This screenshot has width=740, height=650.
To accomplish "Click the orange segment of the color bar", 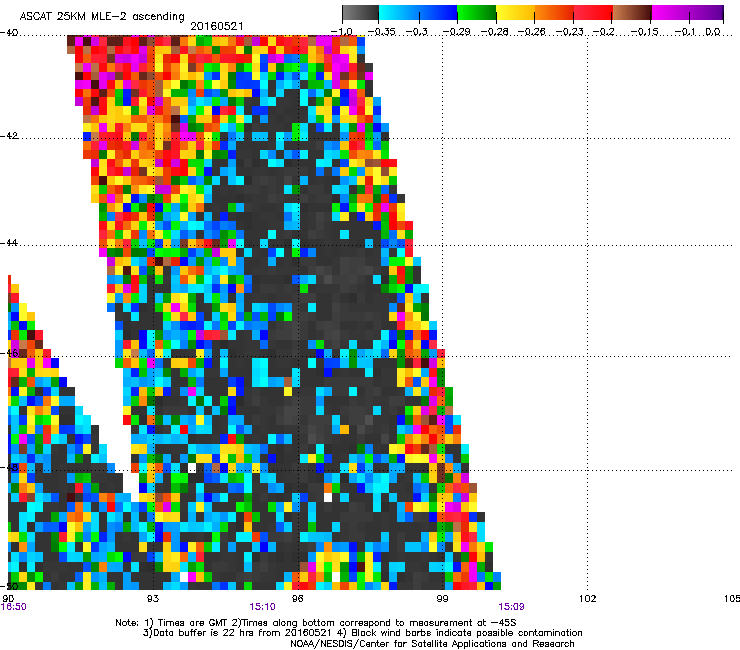I will coord(554,13).
